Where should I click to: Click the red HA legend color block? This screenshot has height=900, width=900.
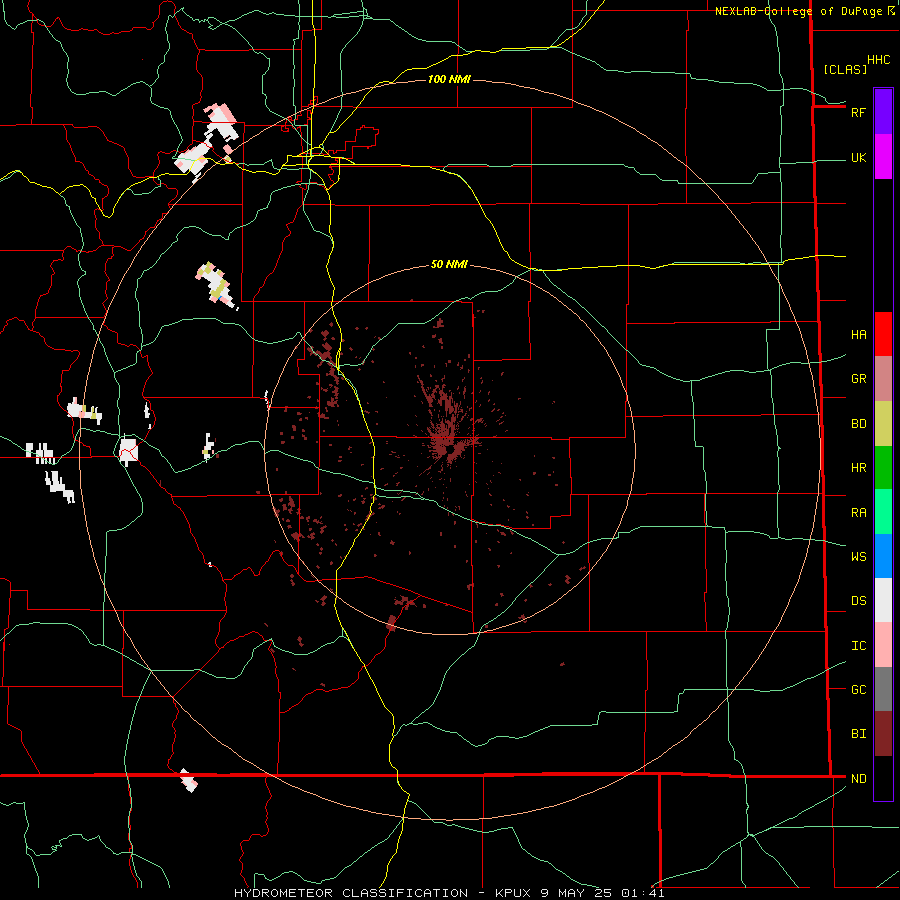883,334
